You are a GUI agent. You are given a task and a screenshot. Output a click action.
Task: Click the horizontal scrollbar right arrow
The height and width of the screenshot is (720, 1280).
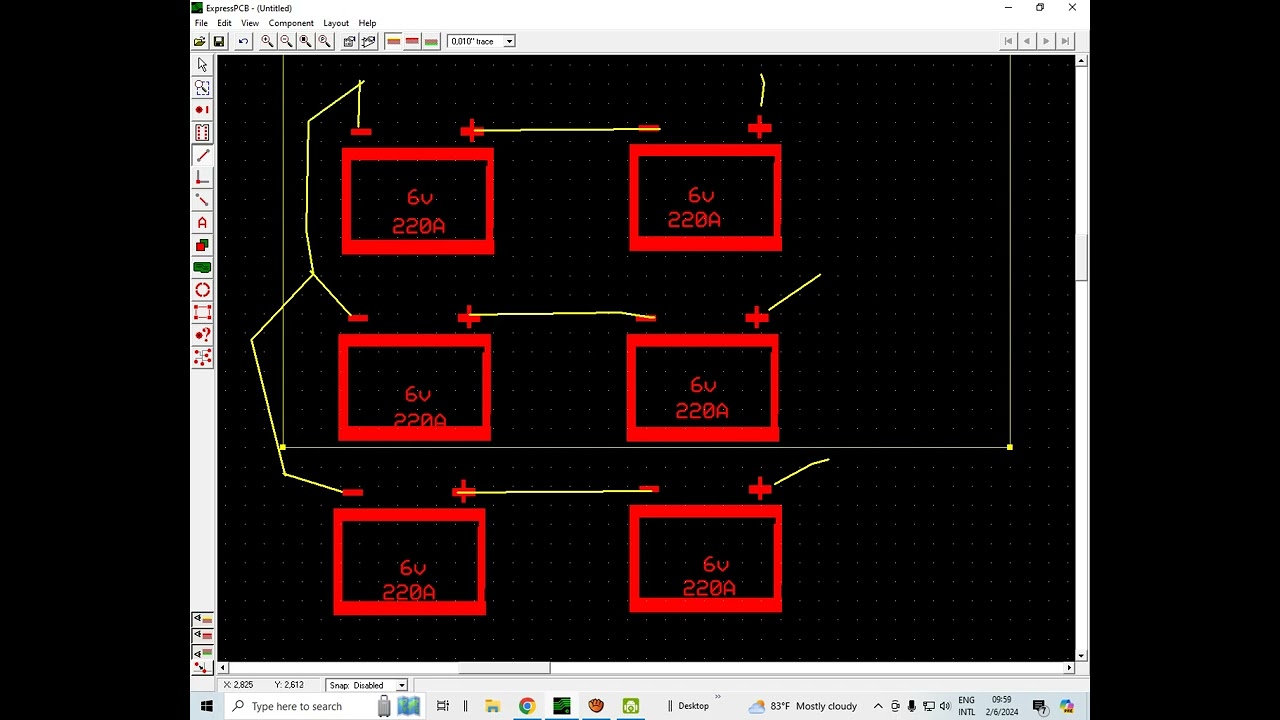(x=1069, y=668)
